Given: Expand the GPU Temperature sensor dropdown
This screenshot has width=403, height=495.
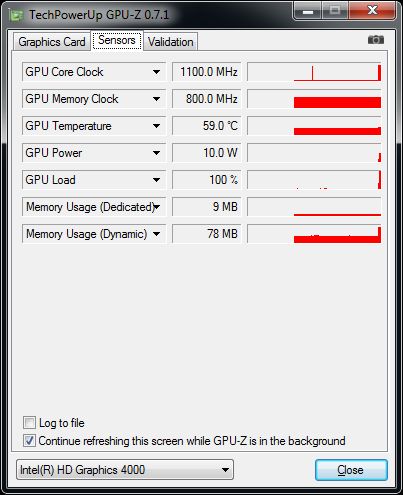Looking at the screenshot, I should (x=156, y=126).
